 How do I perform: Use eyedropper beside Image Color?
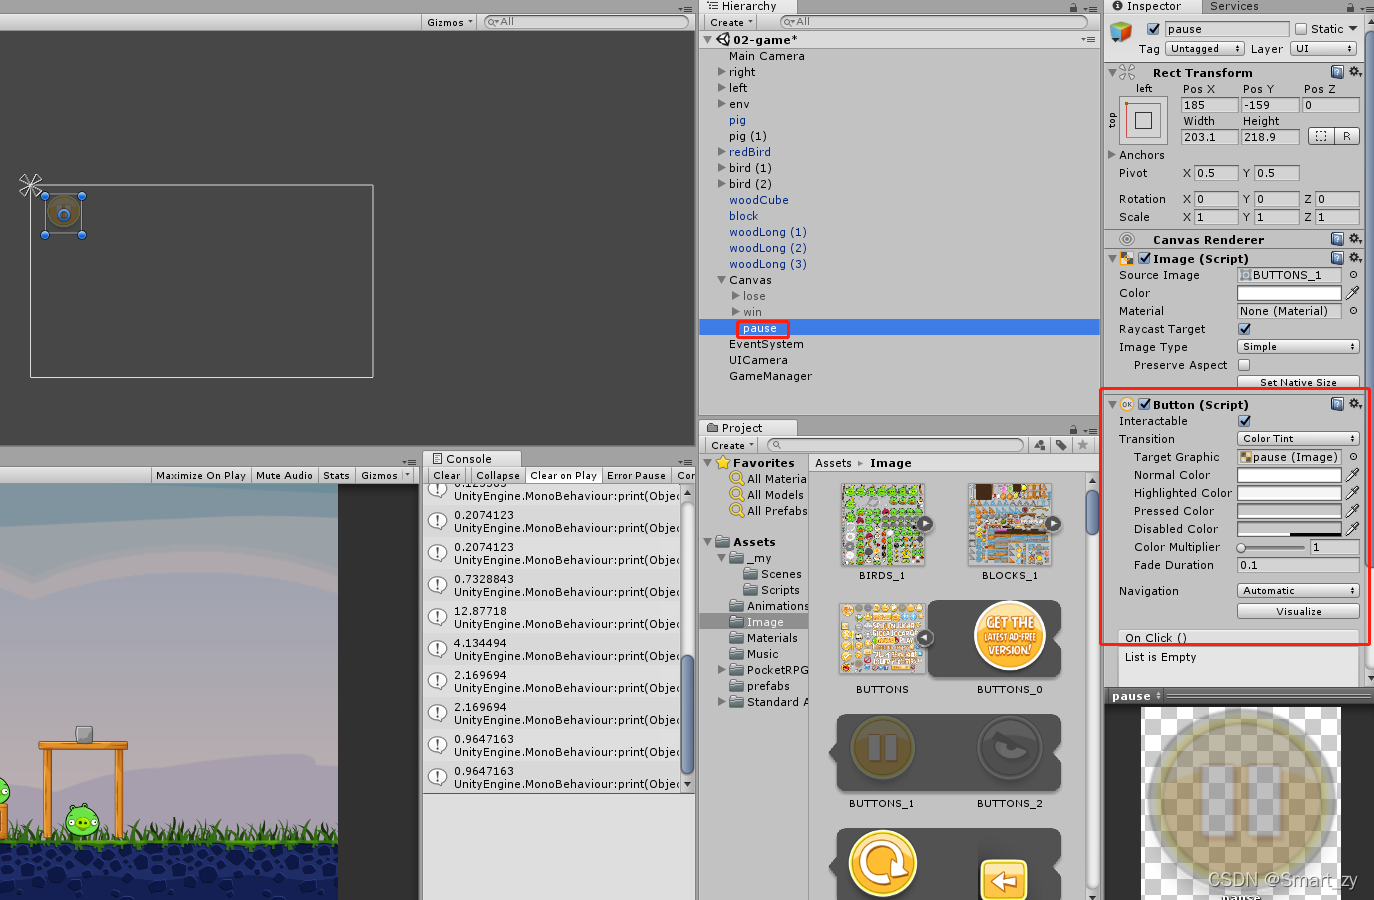click(x=1353, y=293)
